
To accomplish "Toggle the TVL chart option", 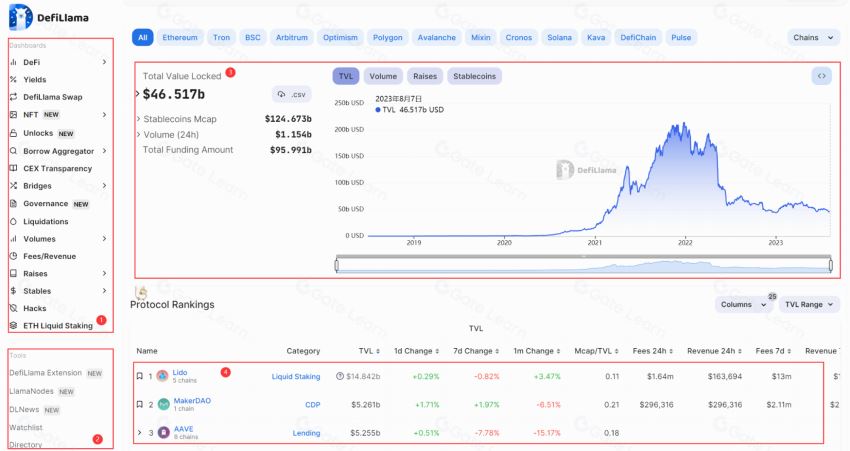I will click(x=345, y=76).
